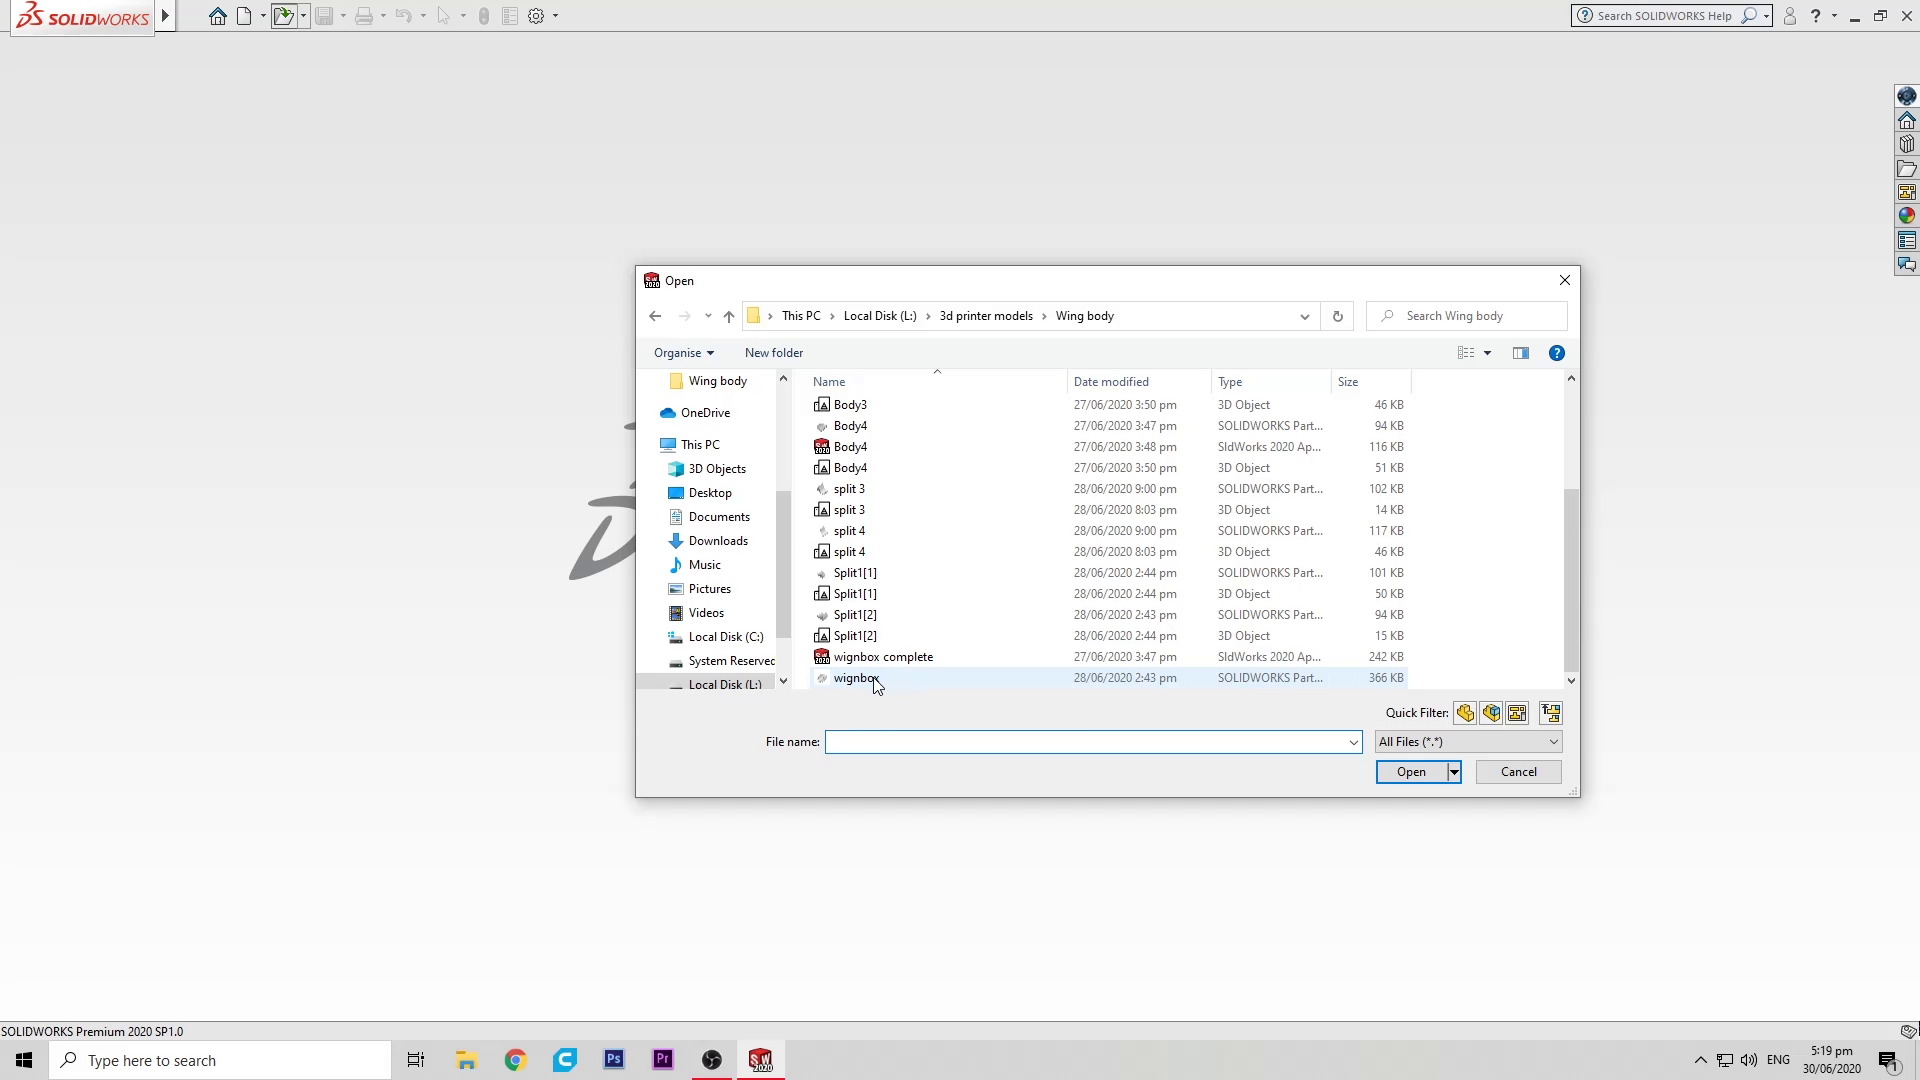Refresh the Wing body folder
Screen dimensions: 1920x1080
pyautogui.click(x=1337, y=316)
